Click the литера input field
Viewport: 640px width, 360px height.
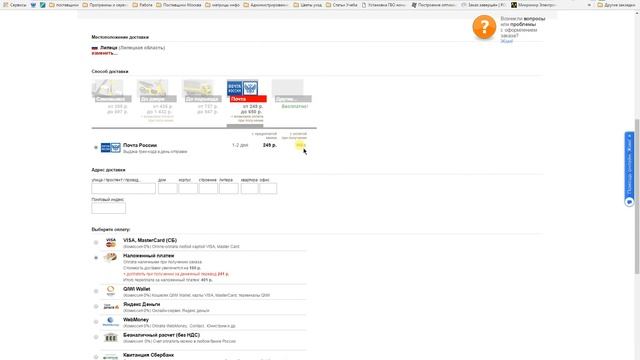click(229, 188)
